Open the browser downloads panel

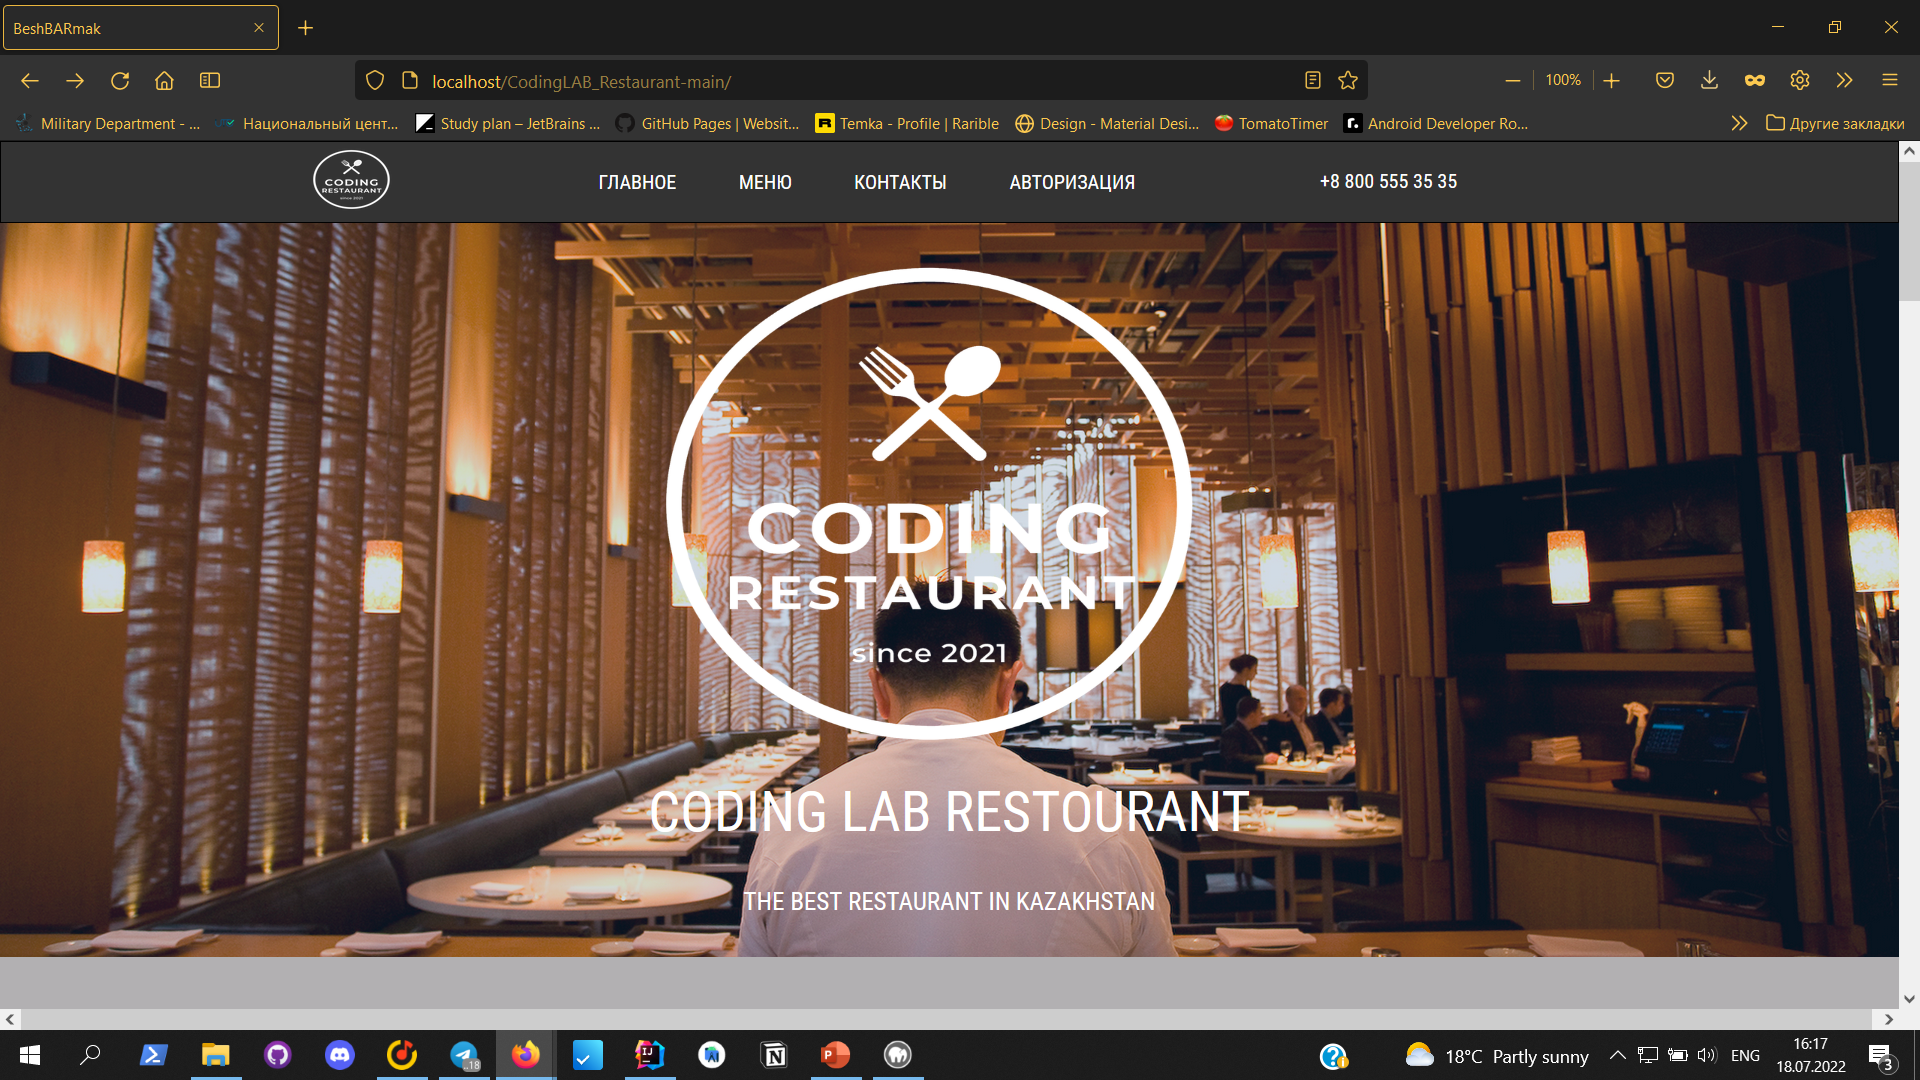click(1709, 81)
